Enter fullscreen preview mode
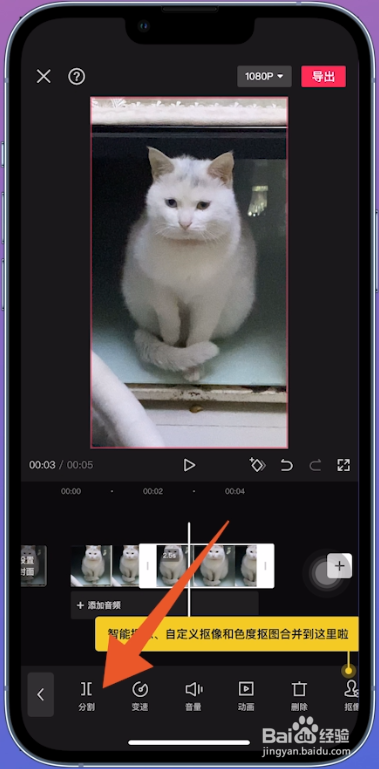The image size is (379, 769). (344, 465)
